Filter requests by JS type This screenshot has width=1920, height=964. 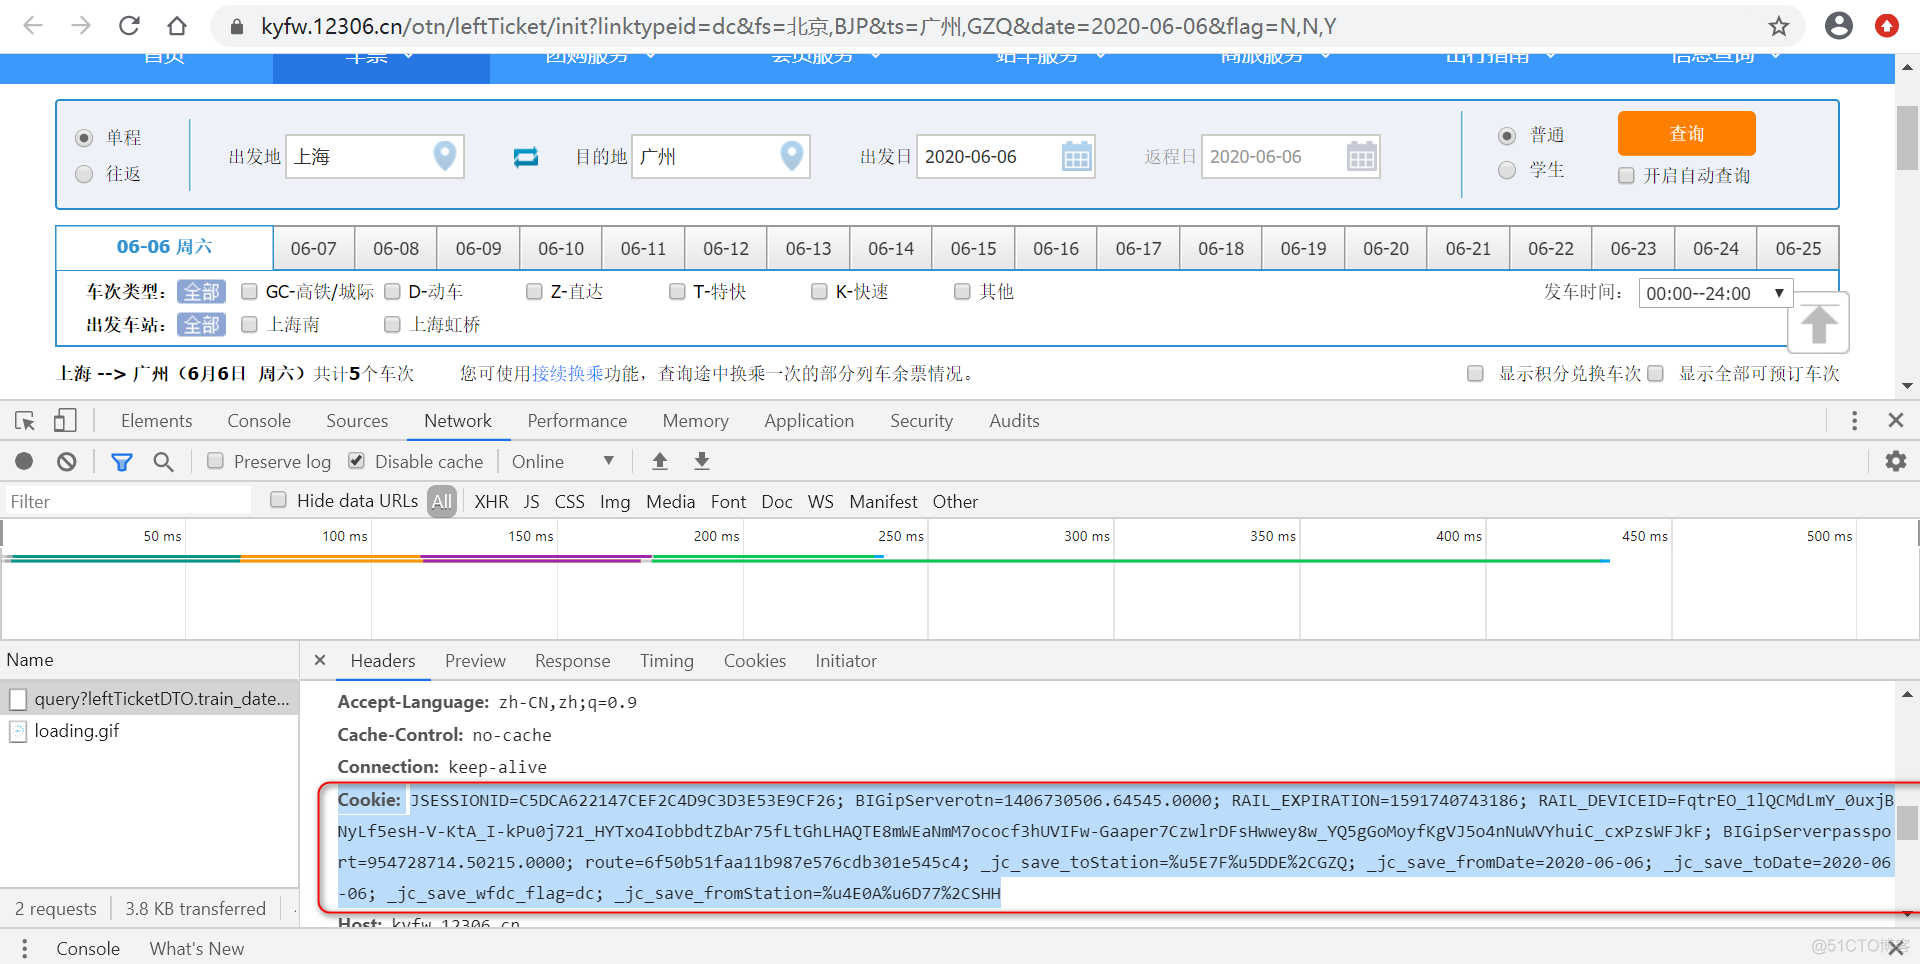[531, 501]
